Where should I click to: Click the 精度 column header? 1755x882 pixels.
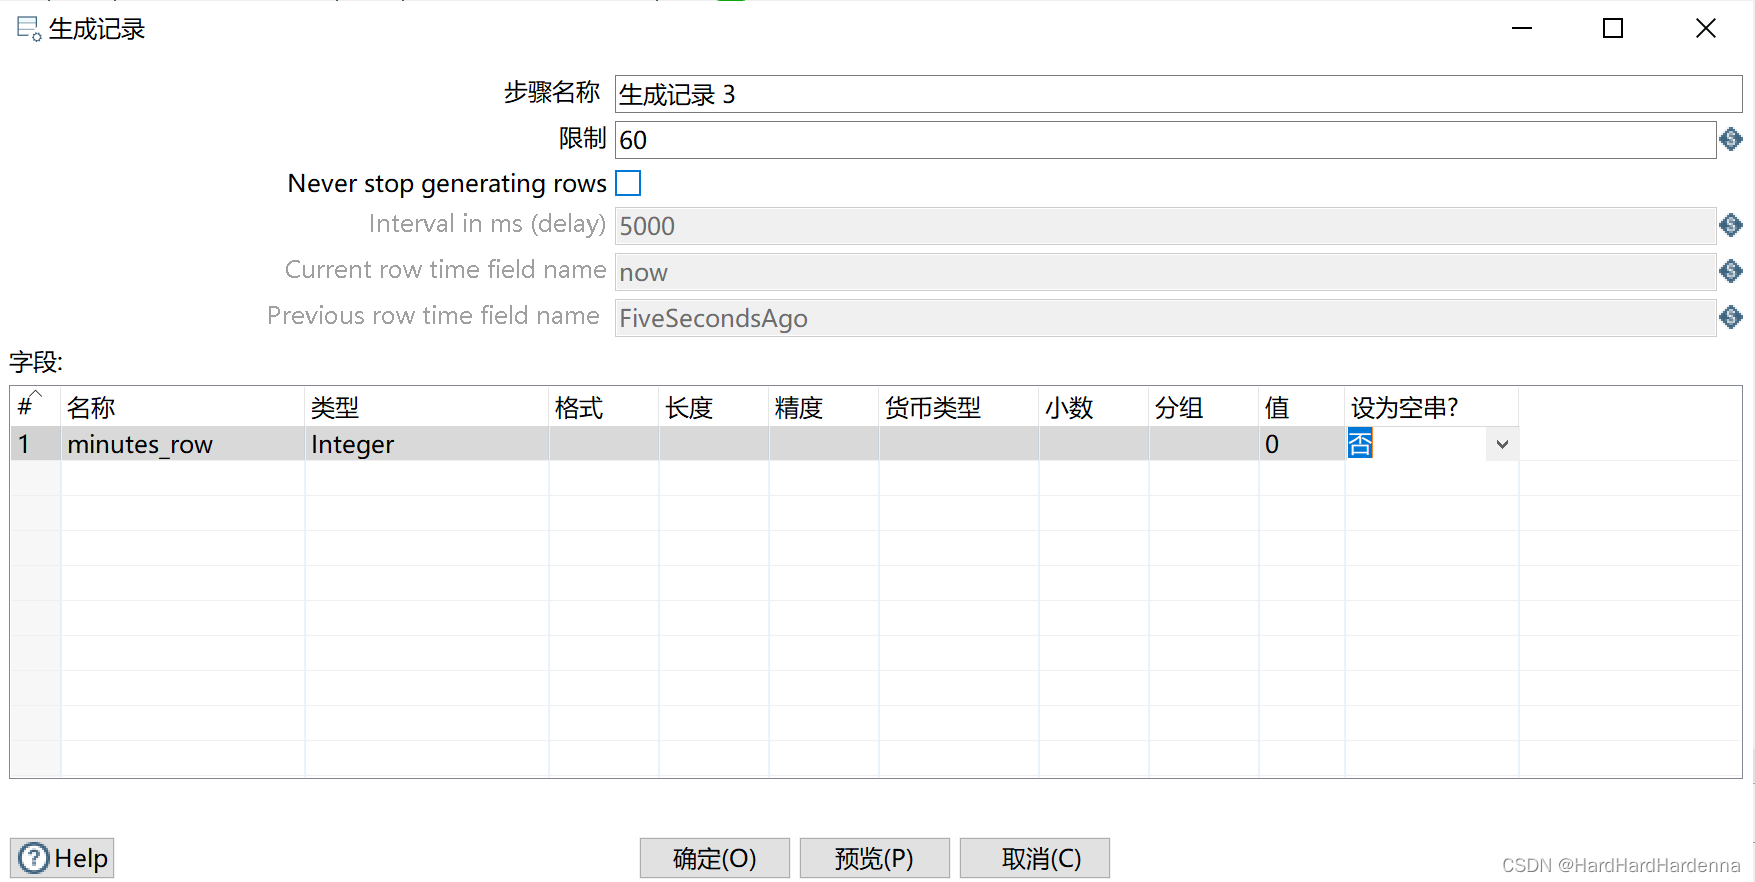pos(824,407)
